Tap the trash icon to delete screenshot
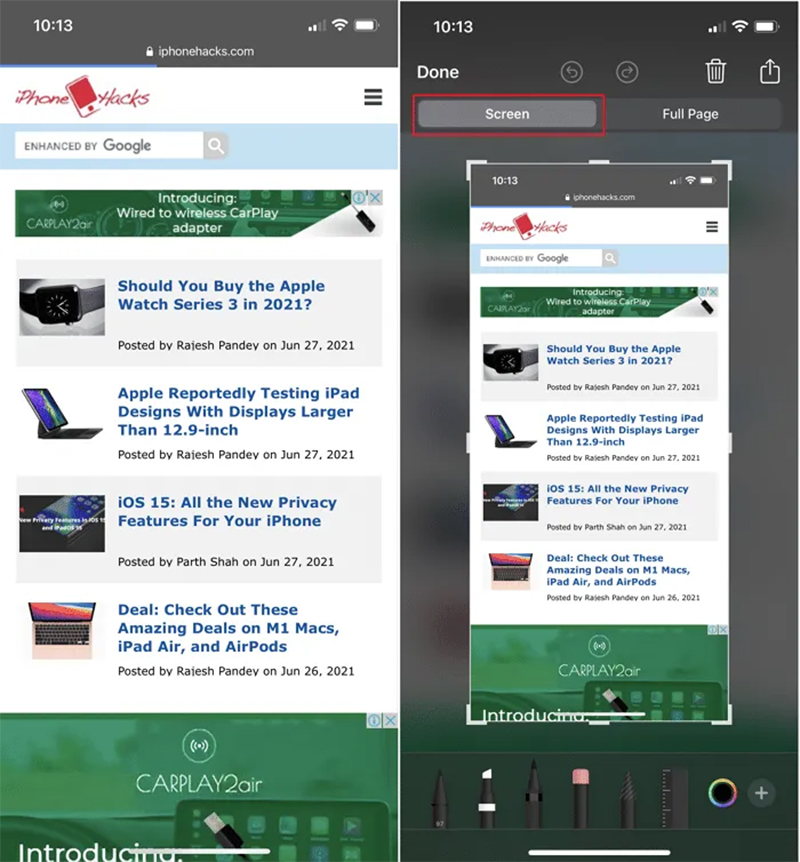 (715, 72)
